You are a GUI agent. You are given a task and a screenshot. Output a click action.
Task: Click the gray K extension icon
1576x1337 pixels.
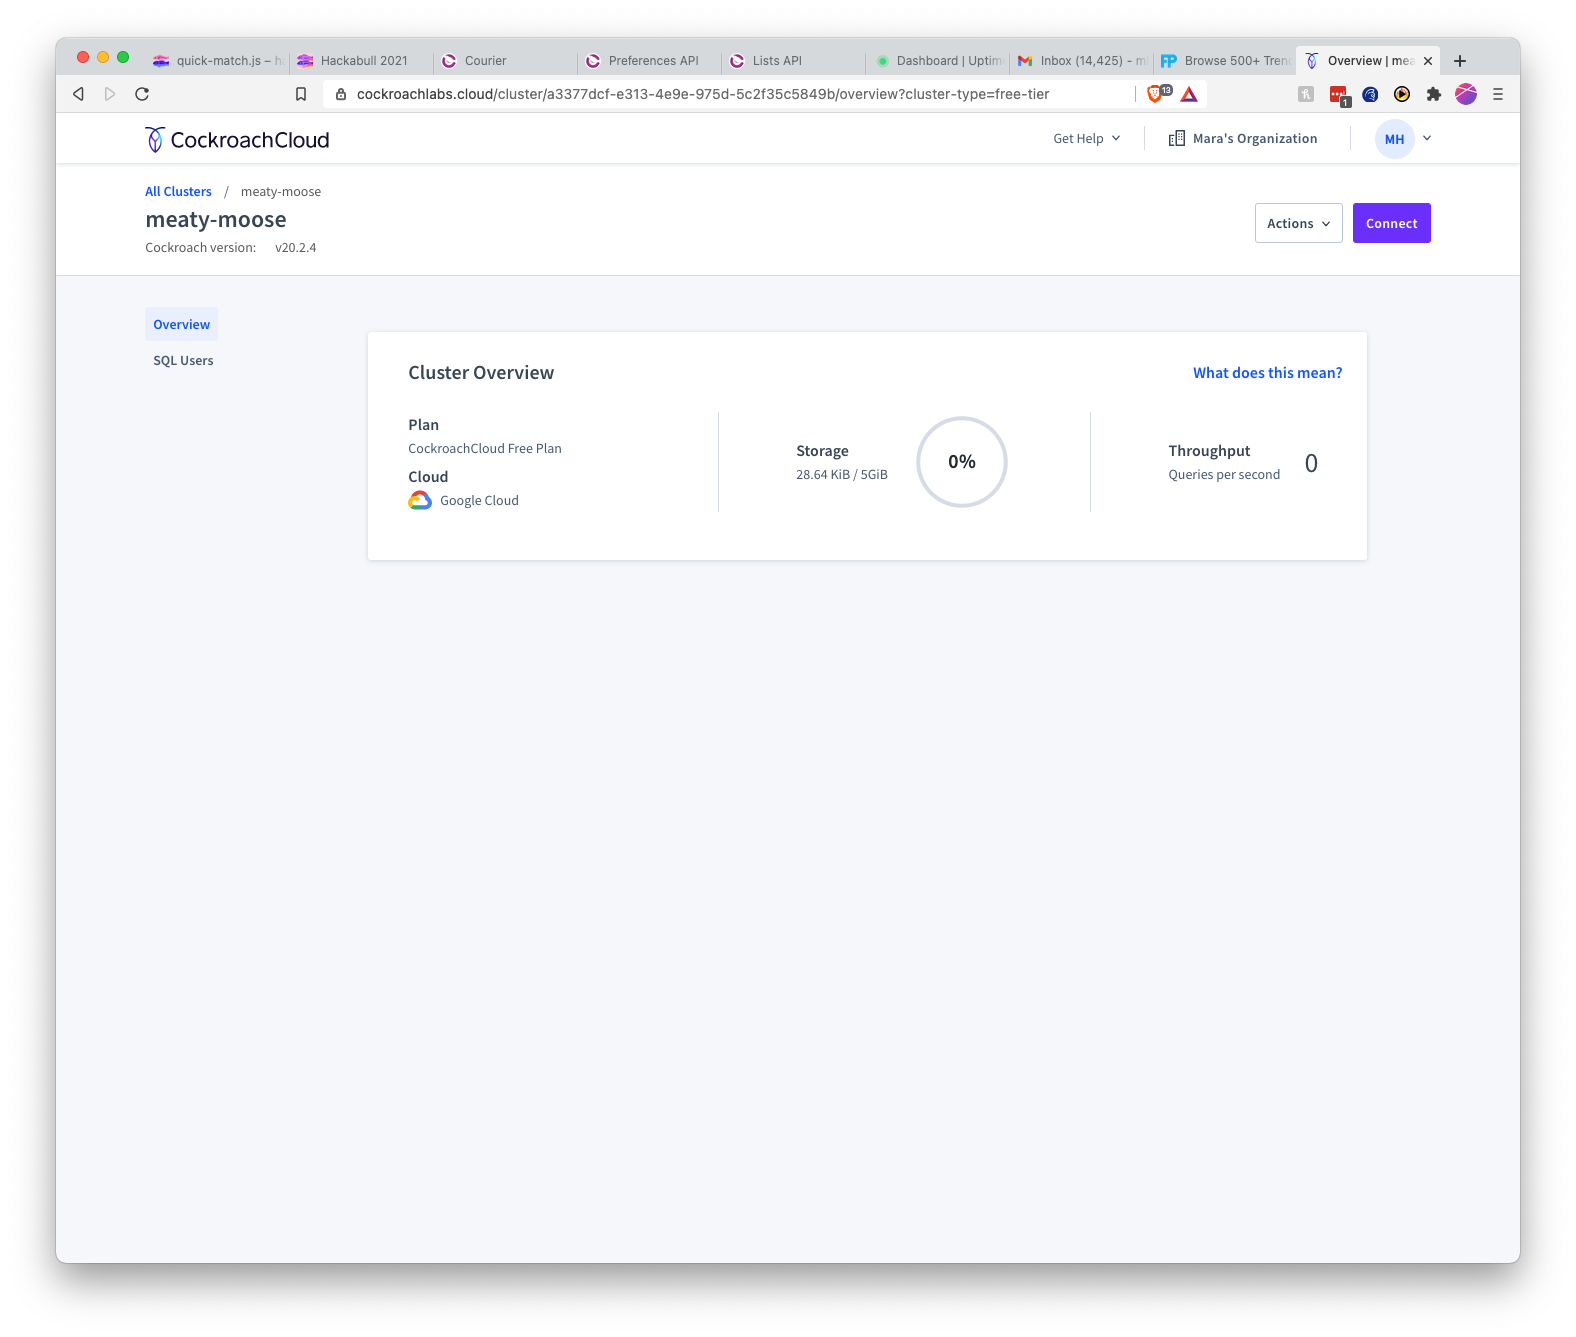[x=1306, y=94]
